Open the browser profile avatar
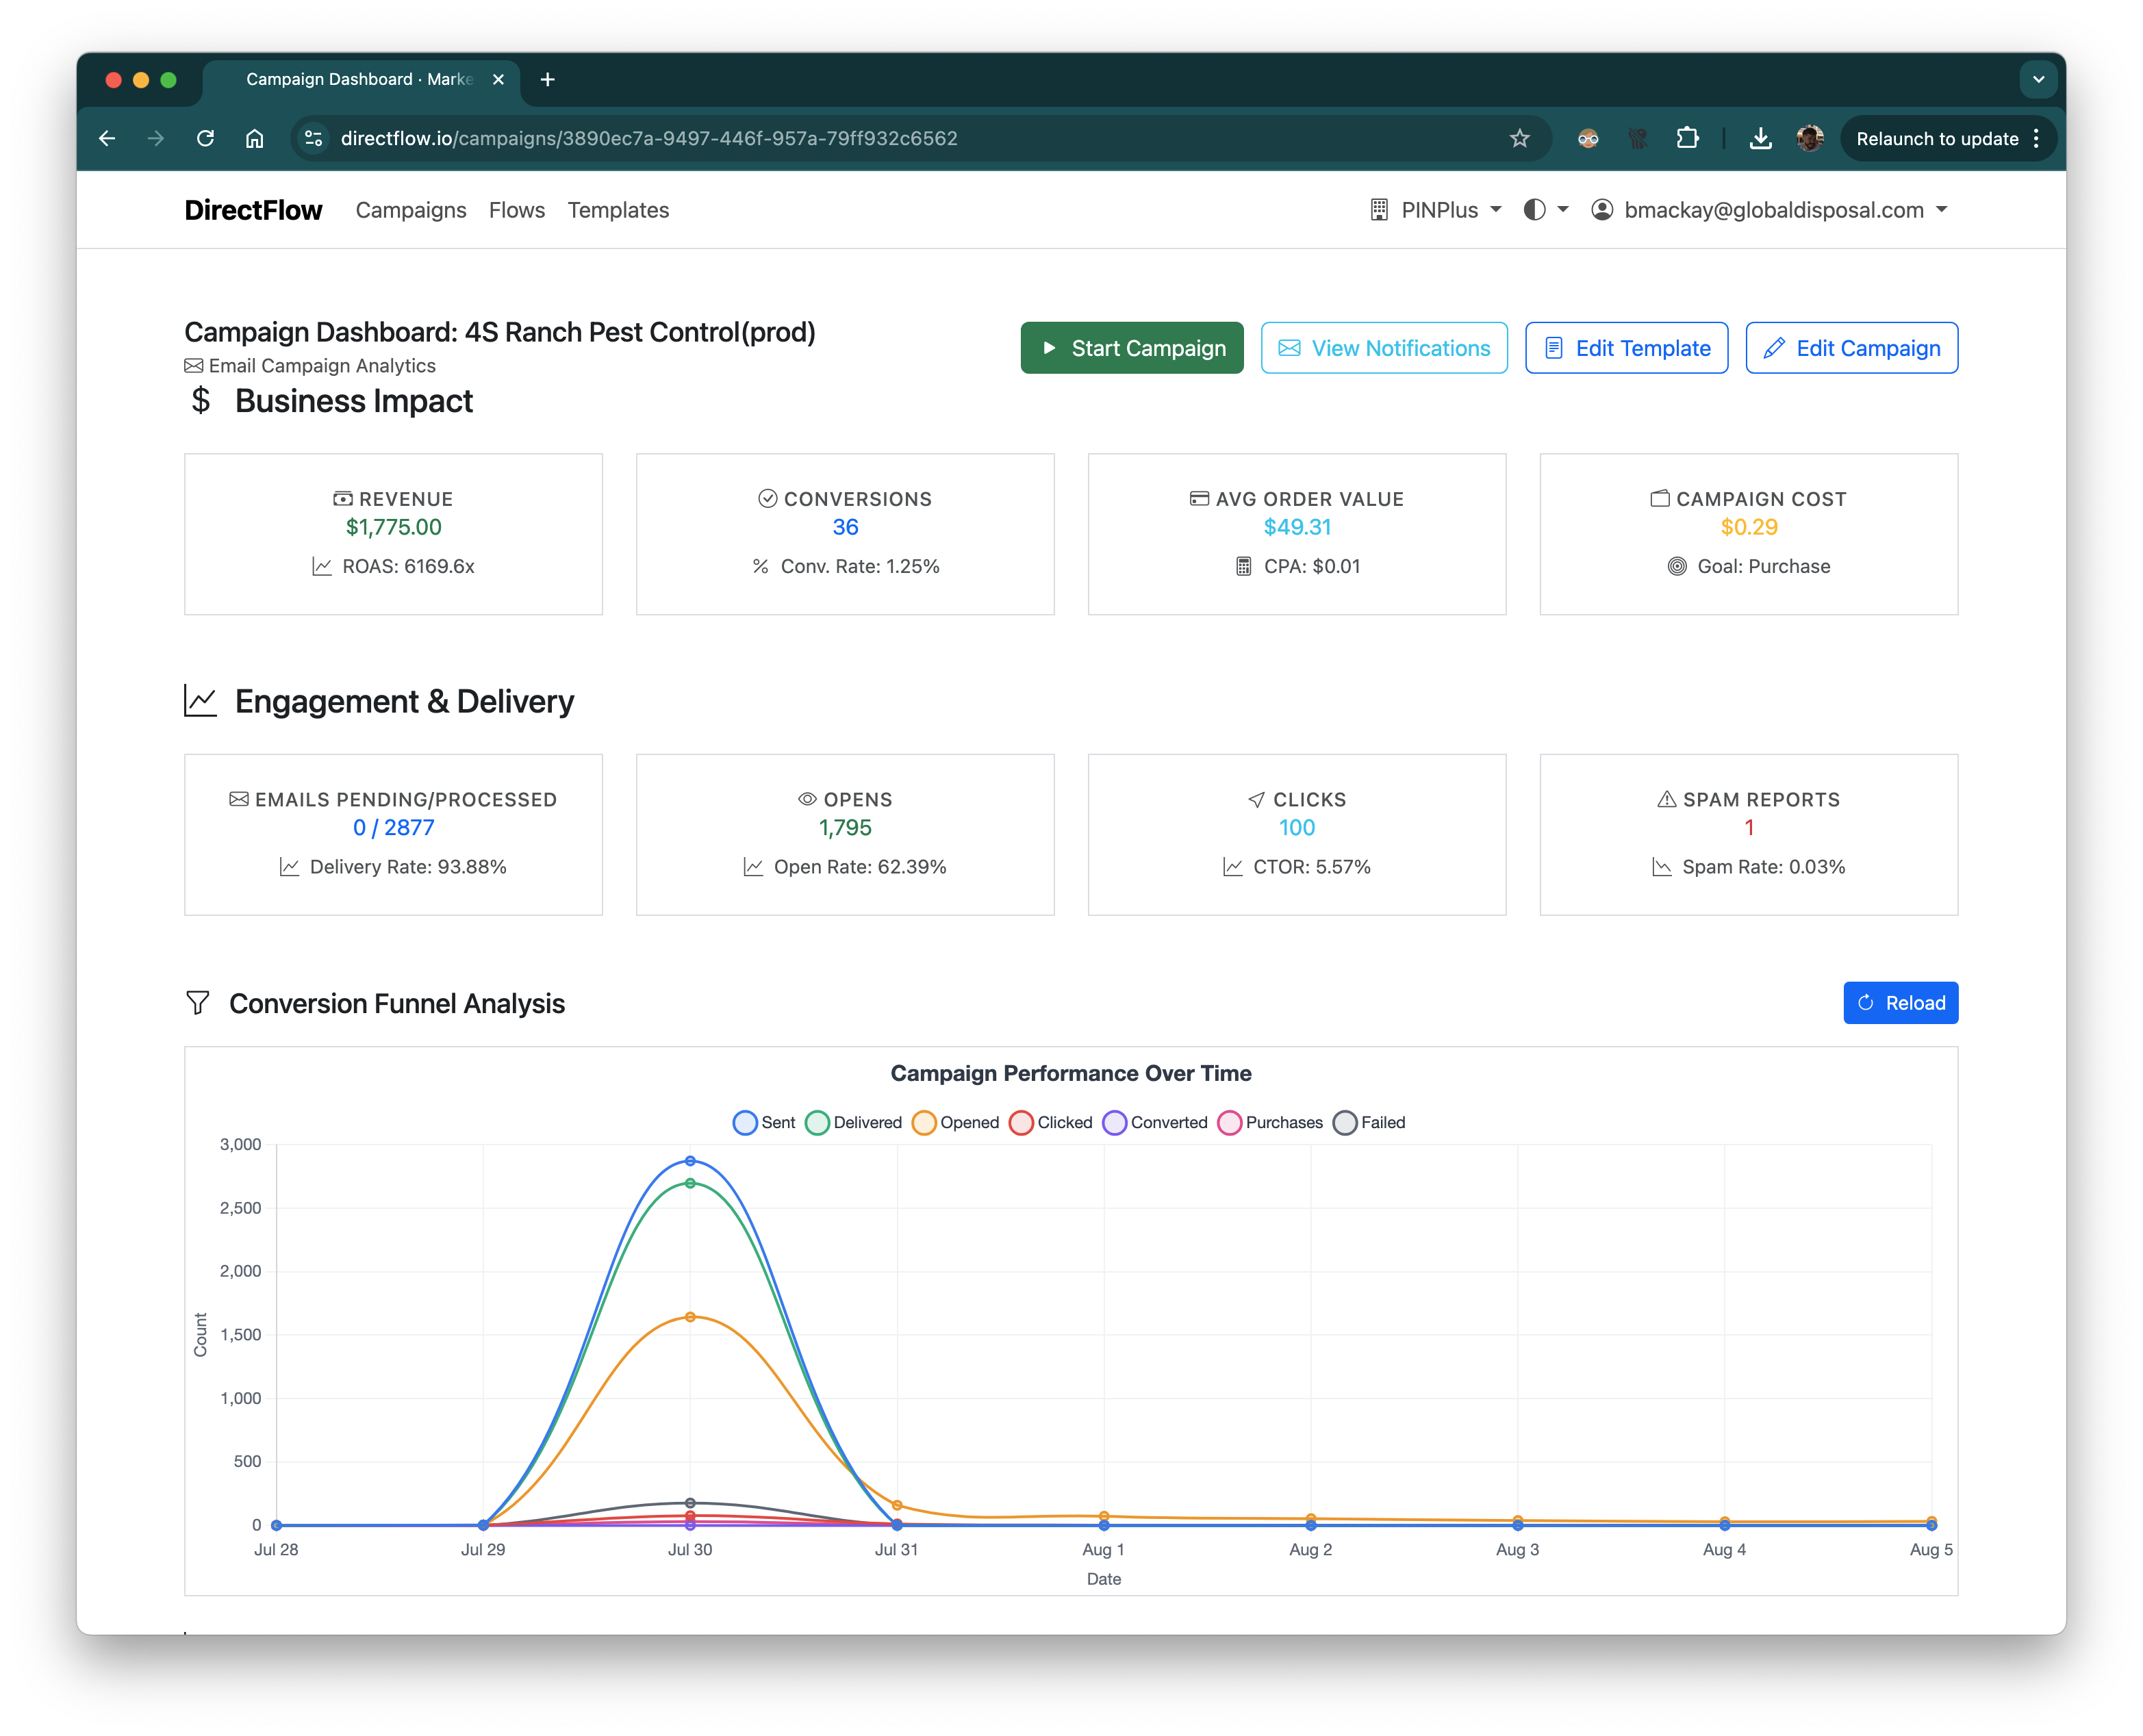The height and width of the screenshot is (1736, 2143). (x=1809, y=139)
